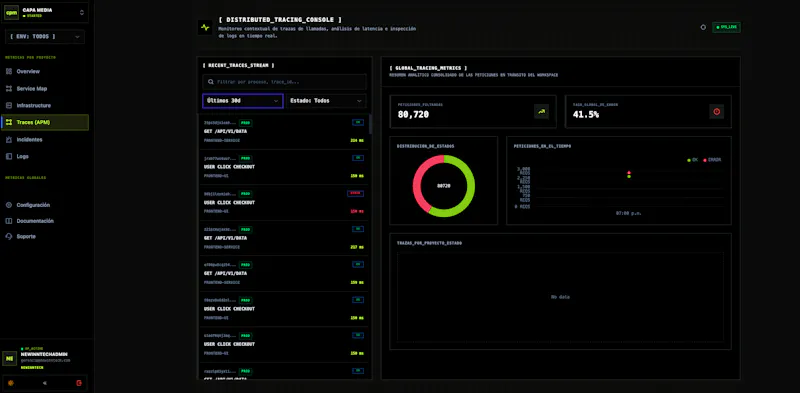
Task: Open the Soporte help link
Action: point(45,236)
